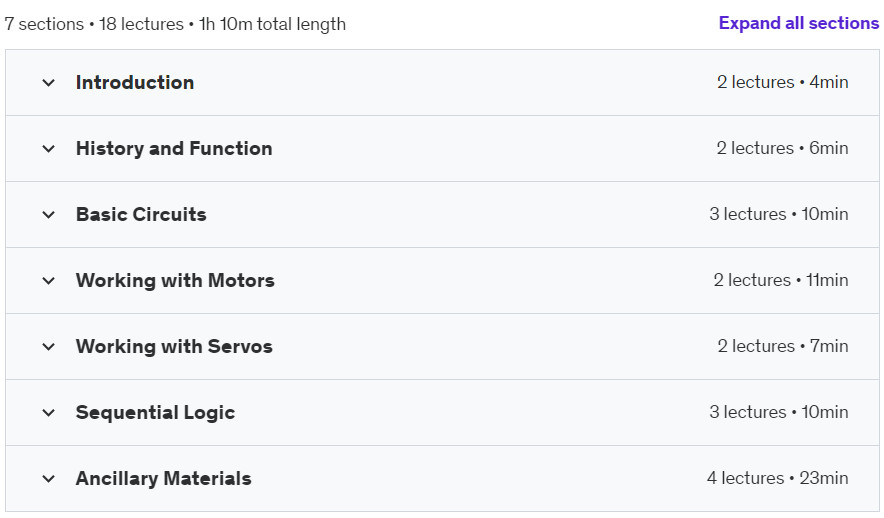This screenshot has width=884, height=518.
Task: Expand the Basic Circuits section title
Action: click(x=141, y=215)
